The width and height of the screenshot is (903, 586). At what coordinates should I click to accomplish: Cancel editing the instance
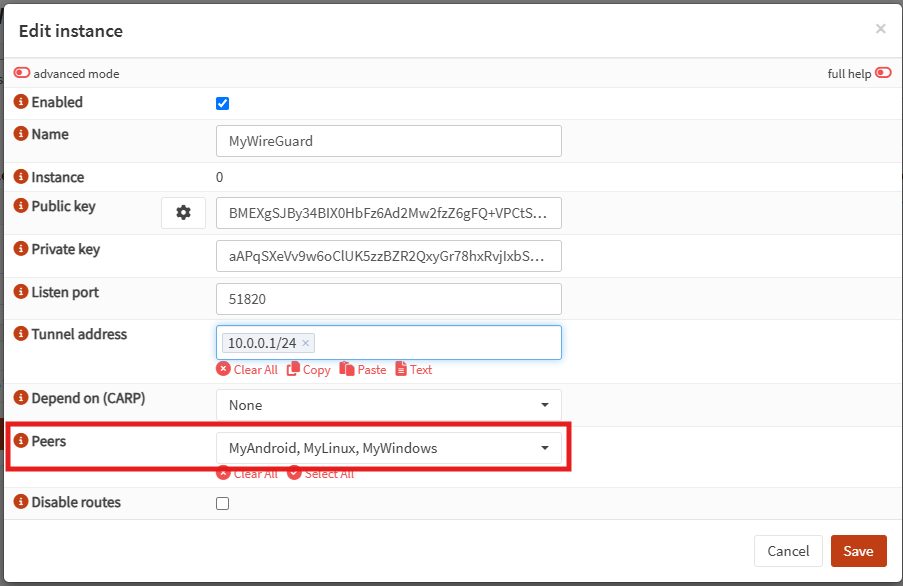(x=788, y=551)
